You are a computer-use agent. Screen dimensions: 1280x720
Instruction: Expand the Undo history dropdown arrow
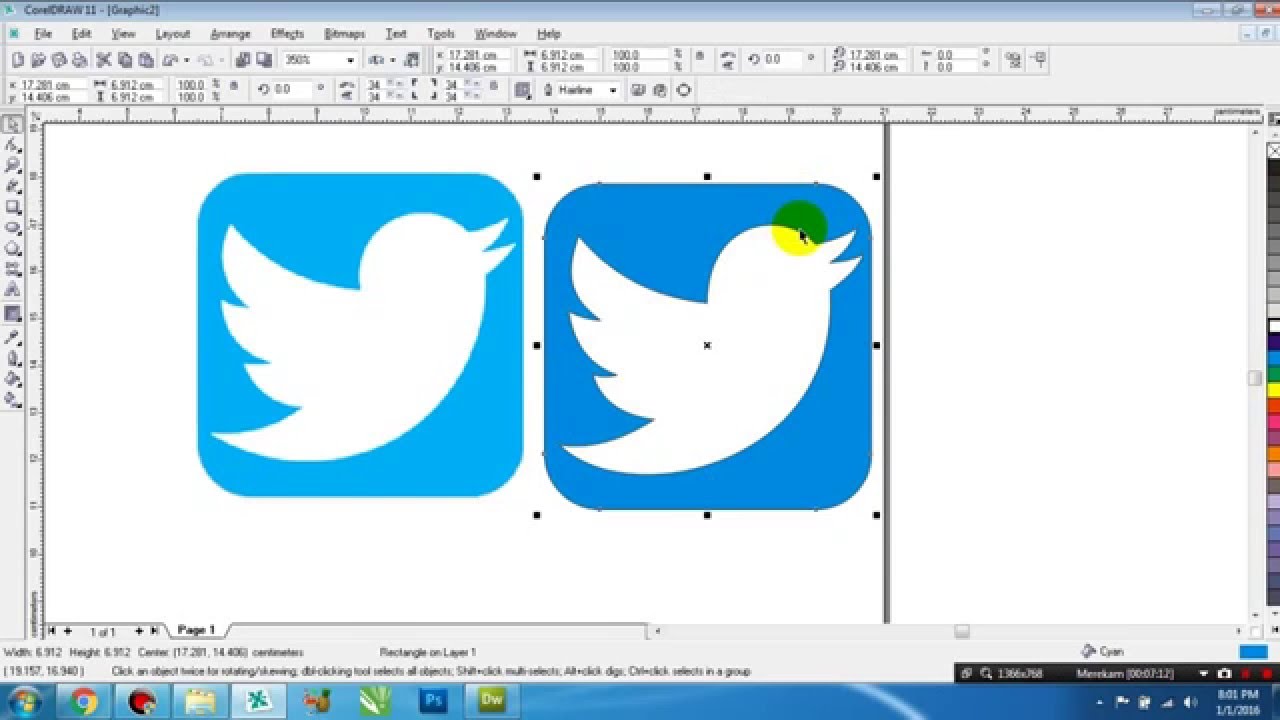[186, 60]
